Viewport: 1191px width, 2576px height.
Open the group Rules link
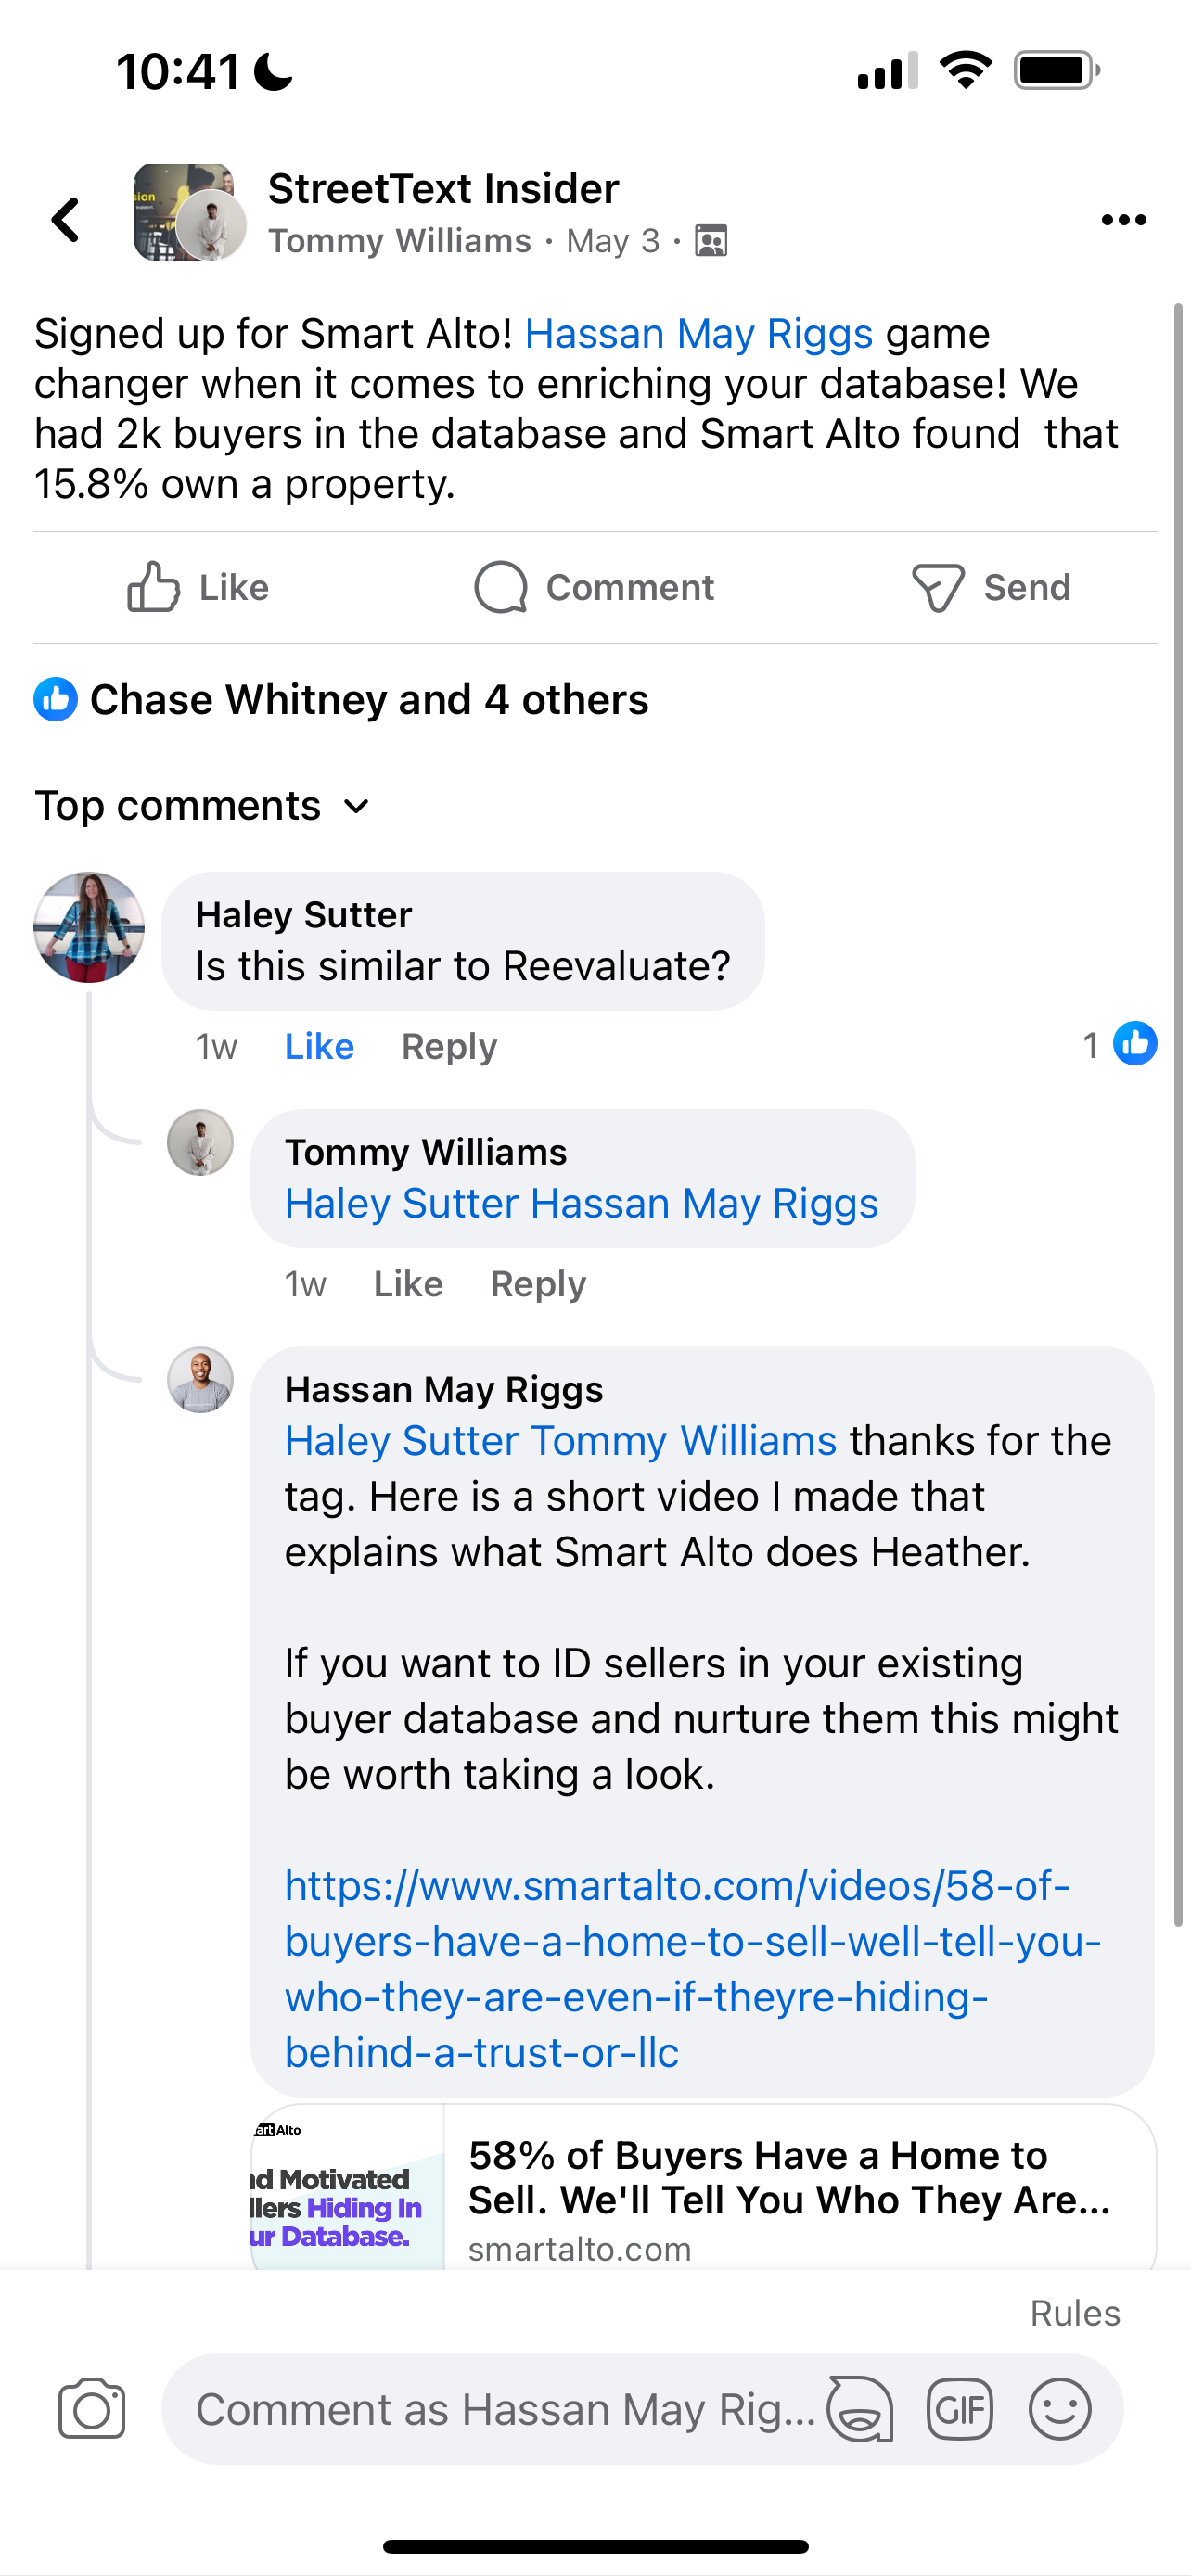(1074, 2313)
